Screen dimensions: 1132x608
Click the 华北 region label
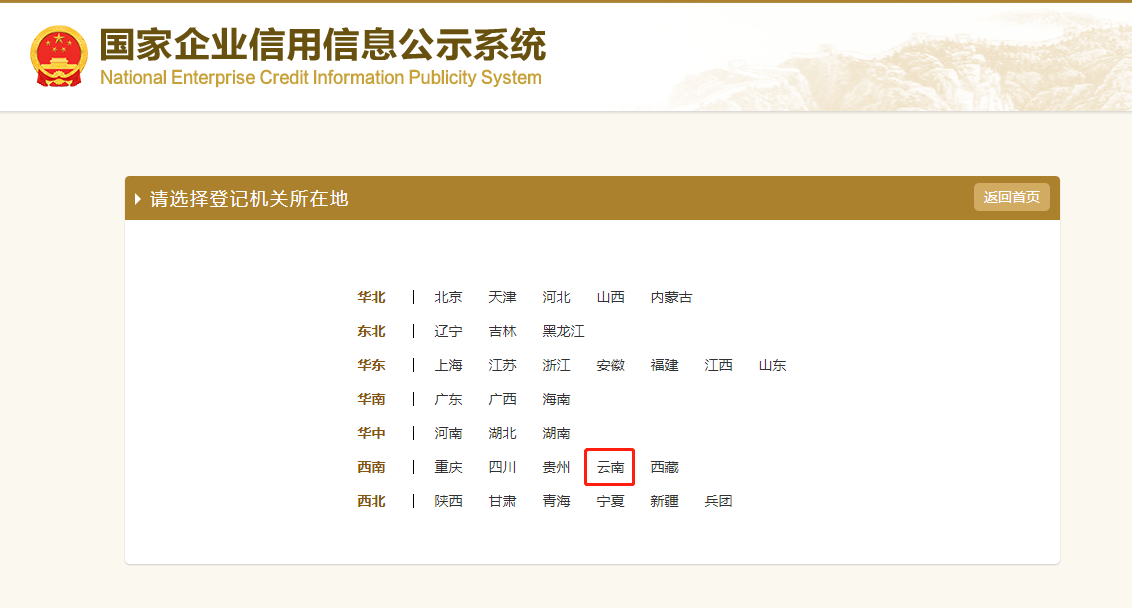(x=371, y=298)
